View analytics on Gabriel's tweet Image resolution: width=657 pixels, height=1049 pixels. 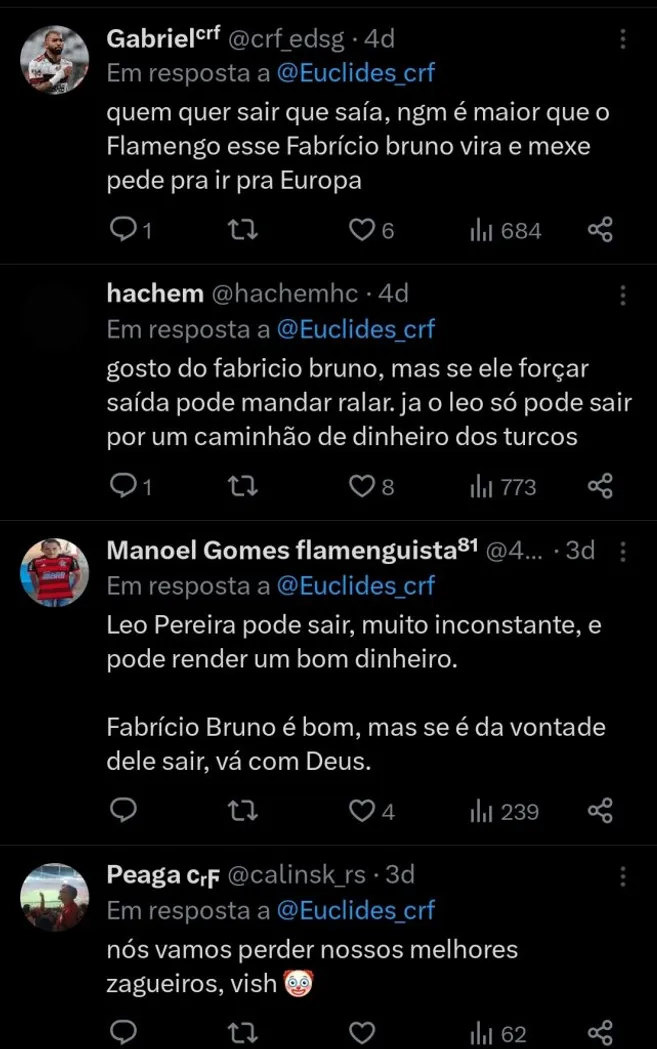487,230
